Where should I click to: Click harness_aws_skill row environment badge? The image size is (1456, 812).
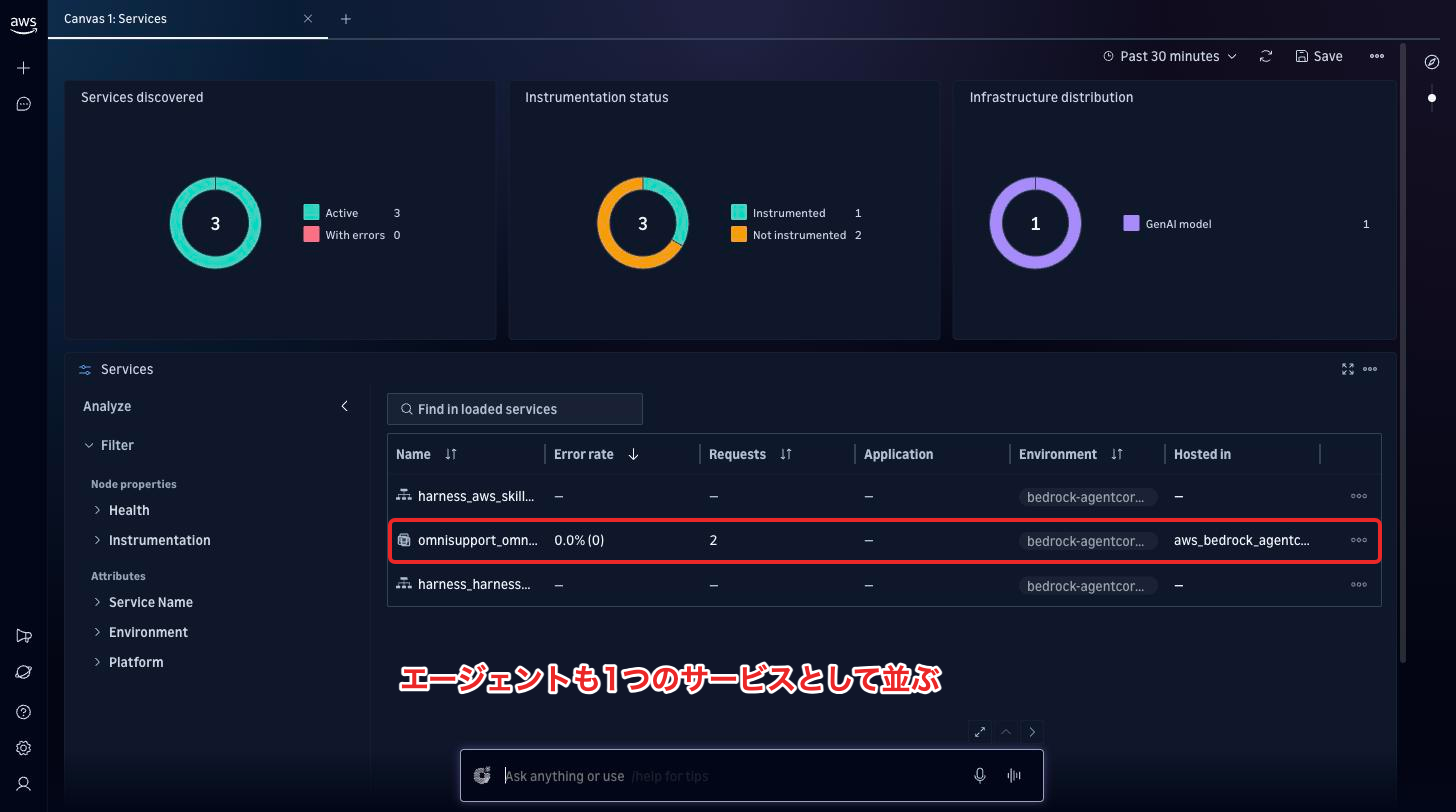pos(1088,497)
